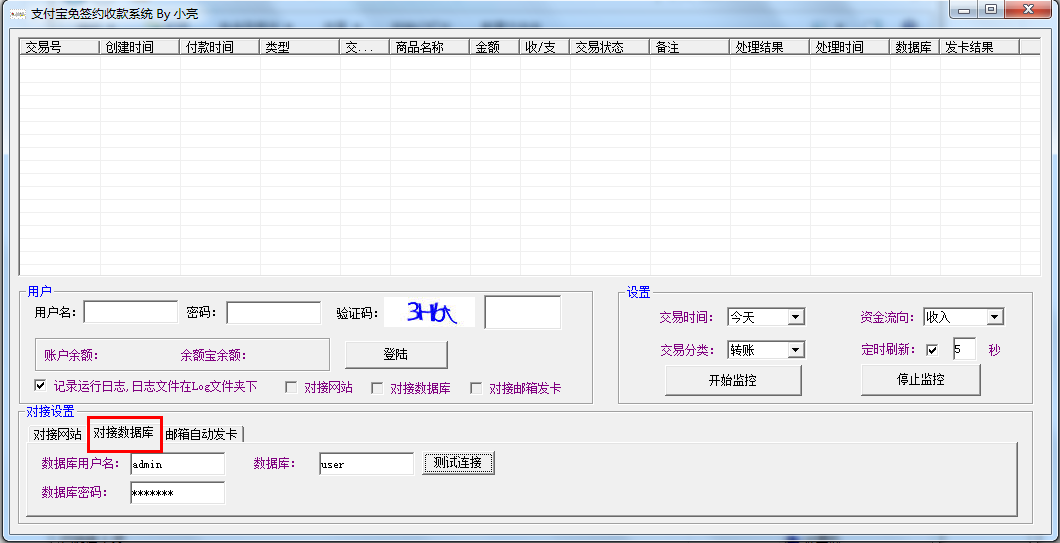1060x543 pixels.
Task: Click the 数据库用户名 field containing admin
Action: coord(177,464)
